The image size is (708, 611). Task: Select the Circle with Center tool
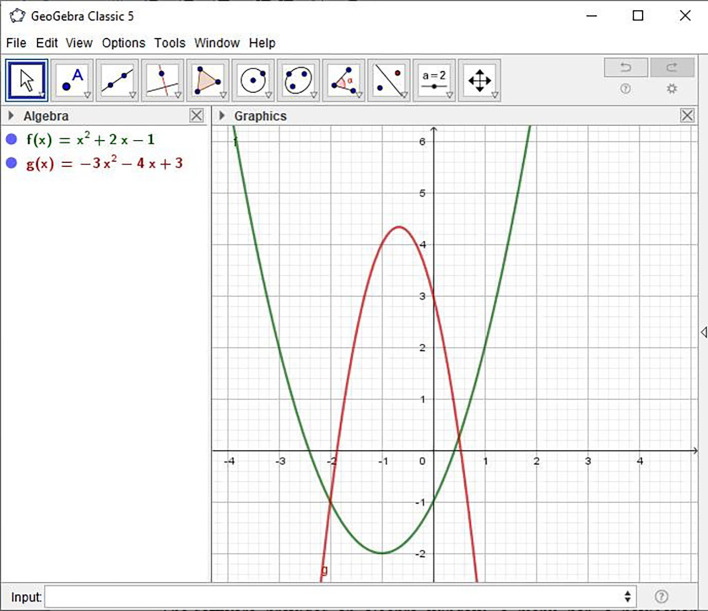pos(253,80)
